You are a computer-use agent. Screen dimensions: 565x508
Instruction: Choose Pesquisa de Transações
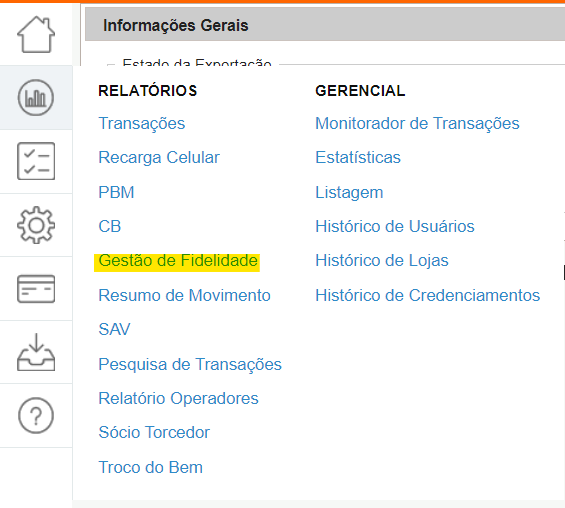[x=190, y=364]
